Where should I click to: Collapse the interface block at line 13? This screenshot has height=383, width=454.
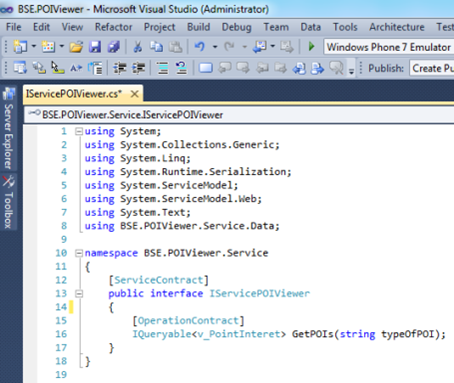[x=79, y=294]
